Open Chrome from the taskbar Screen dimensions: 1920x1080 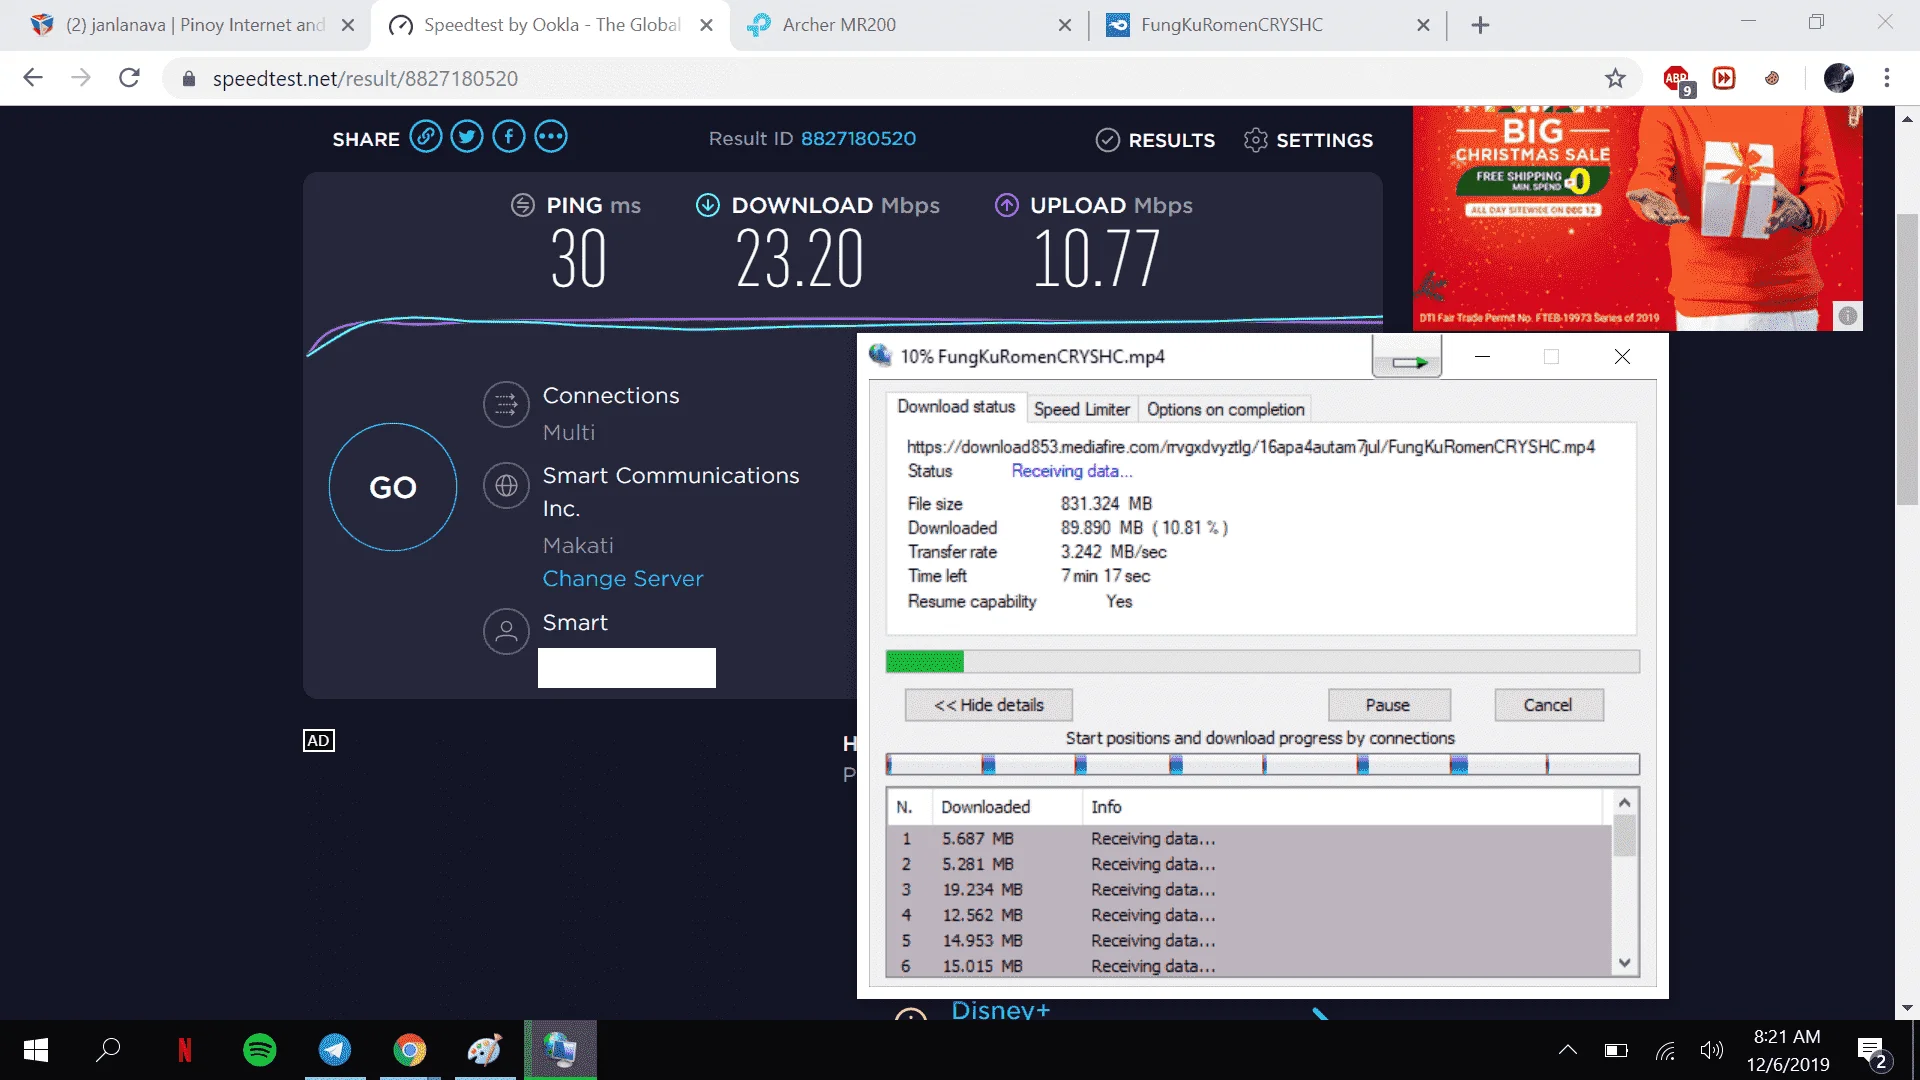point(410,1050)
